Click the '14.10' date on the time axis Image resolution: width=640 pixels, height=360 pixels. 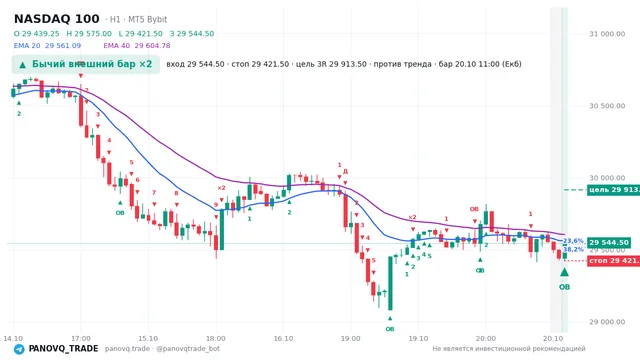point(13,338)
